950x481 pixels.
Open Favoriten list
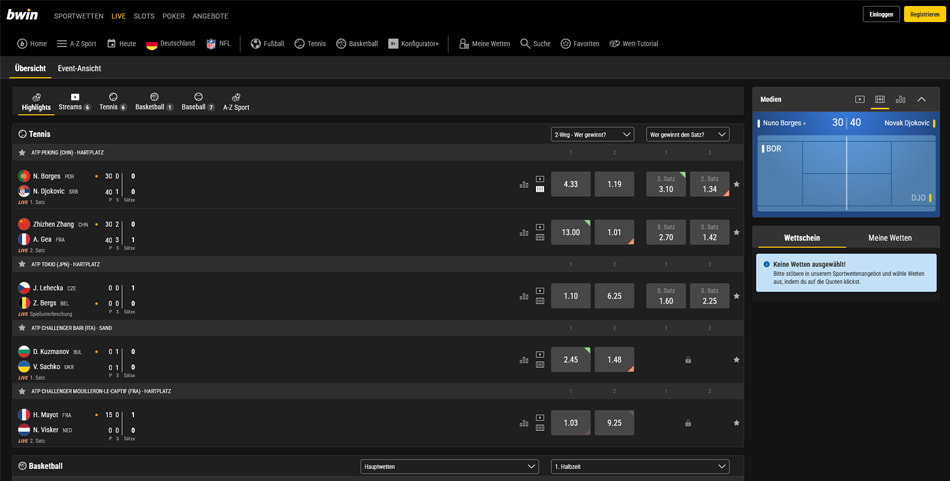point(579,44)
